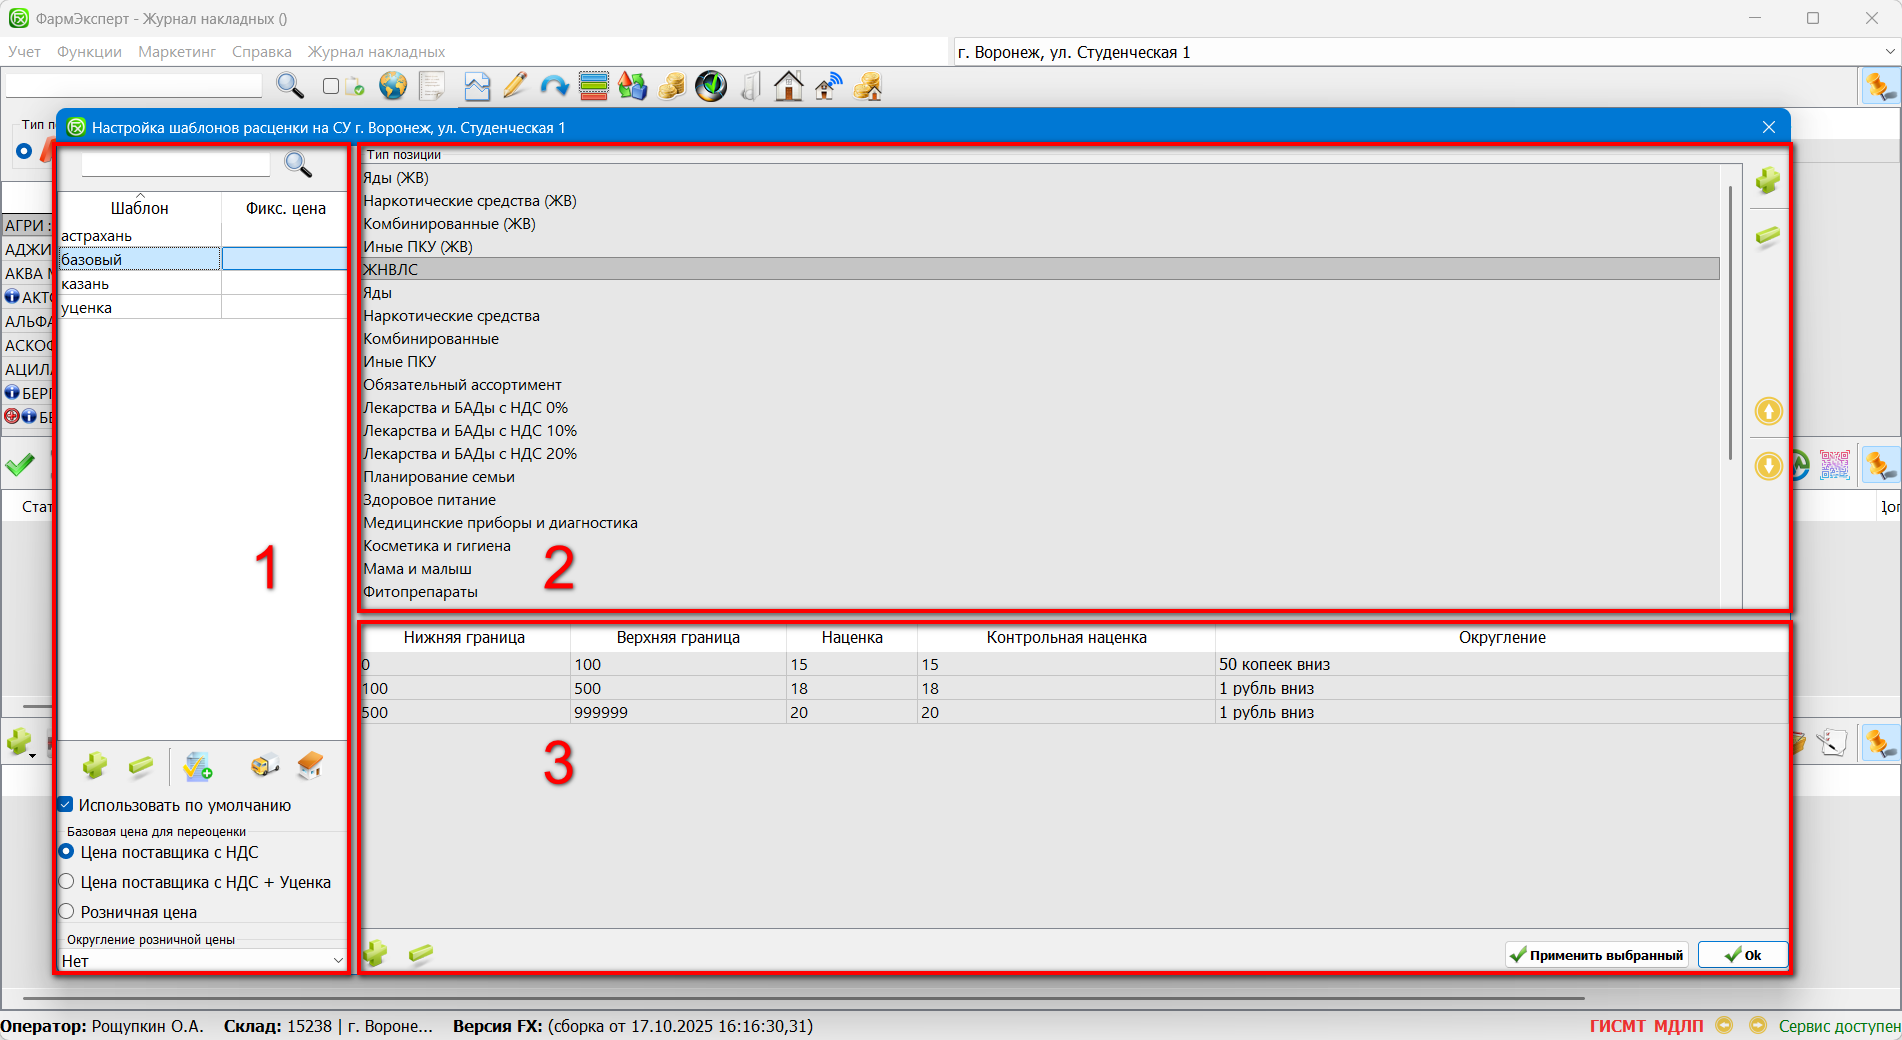Click the position type list vertical scrollbar
1902x1040 pixels.
tap(1730, 320)
